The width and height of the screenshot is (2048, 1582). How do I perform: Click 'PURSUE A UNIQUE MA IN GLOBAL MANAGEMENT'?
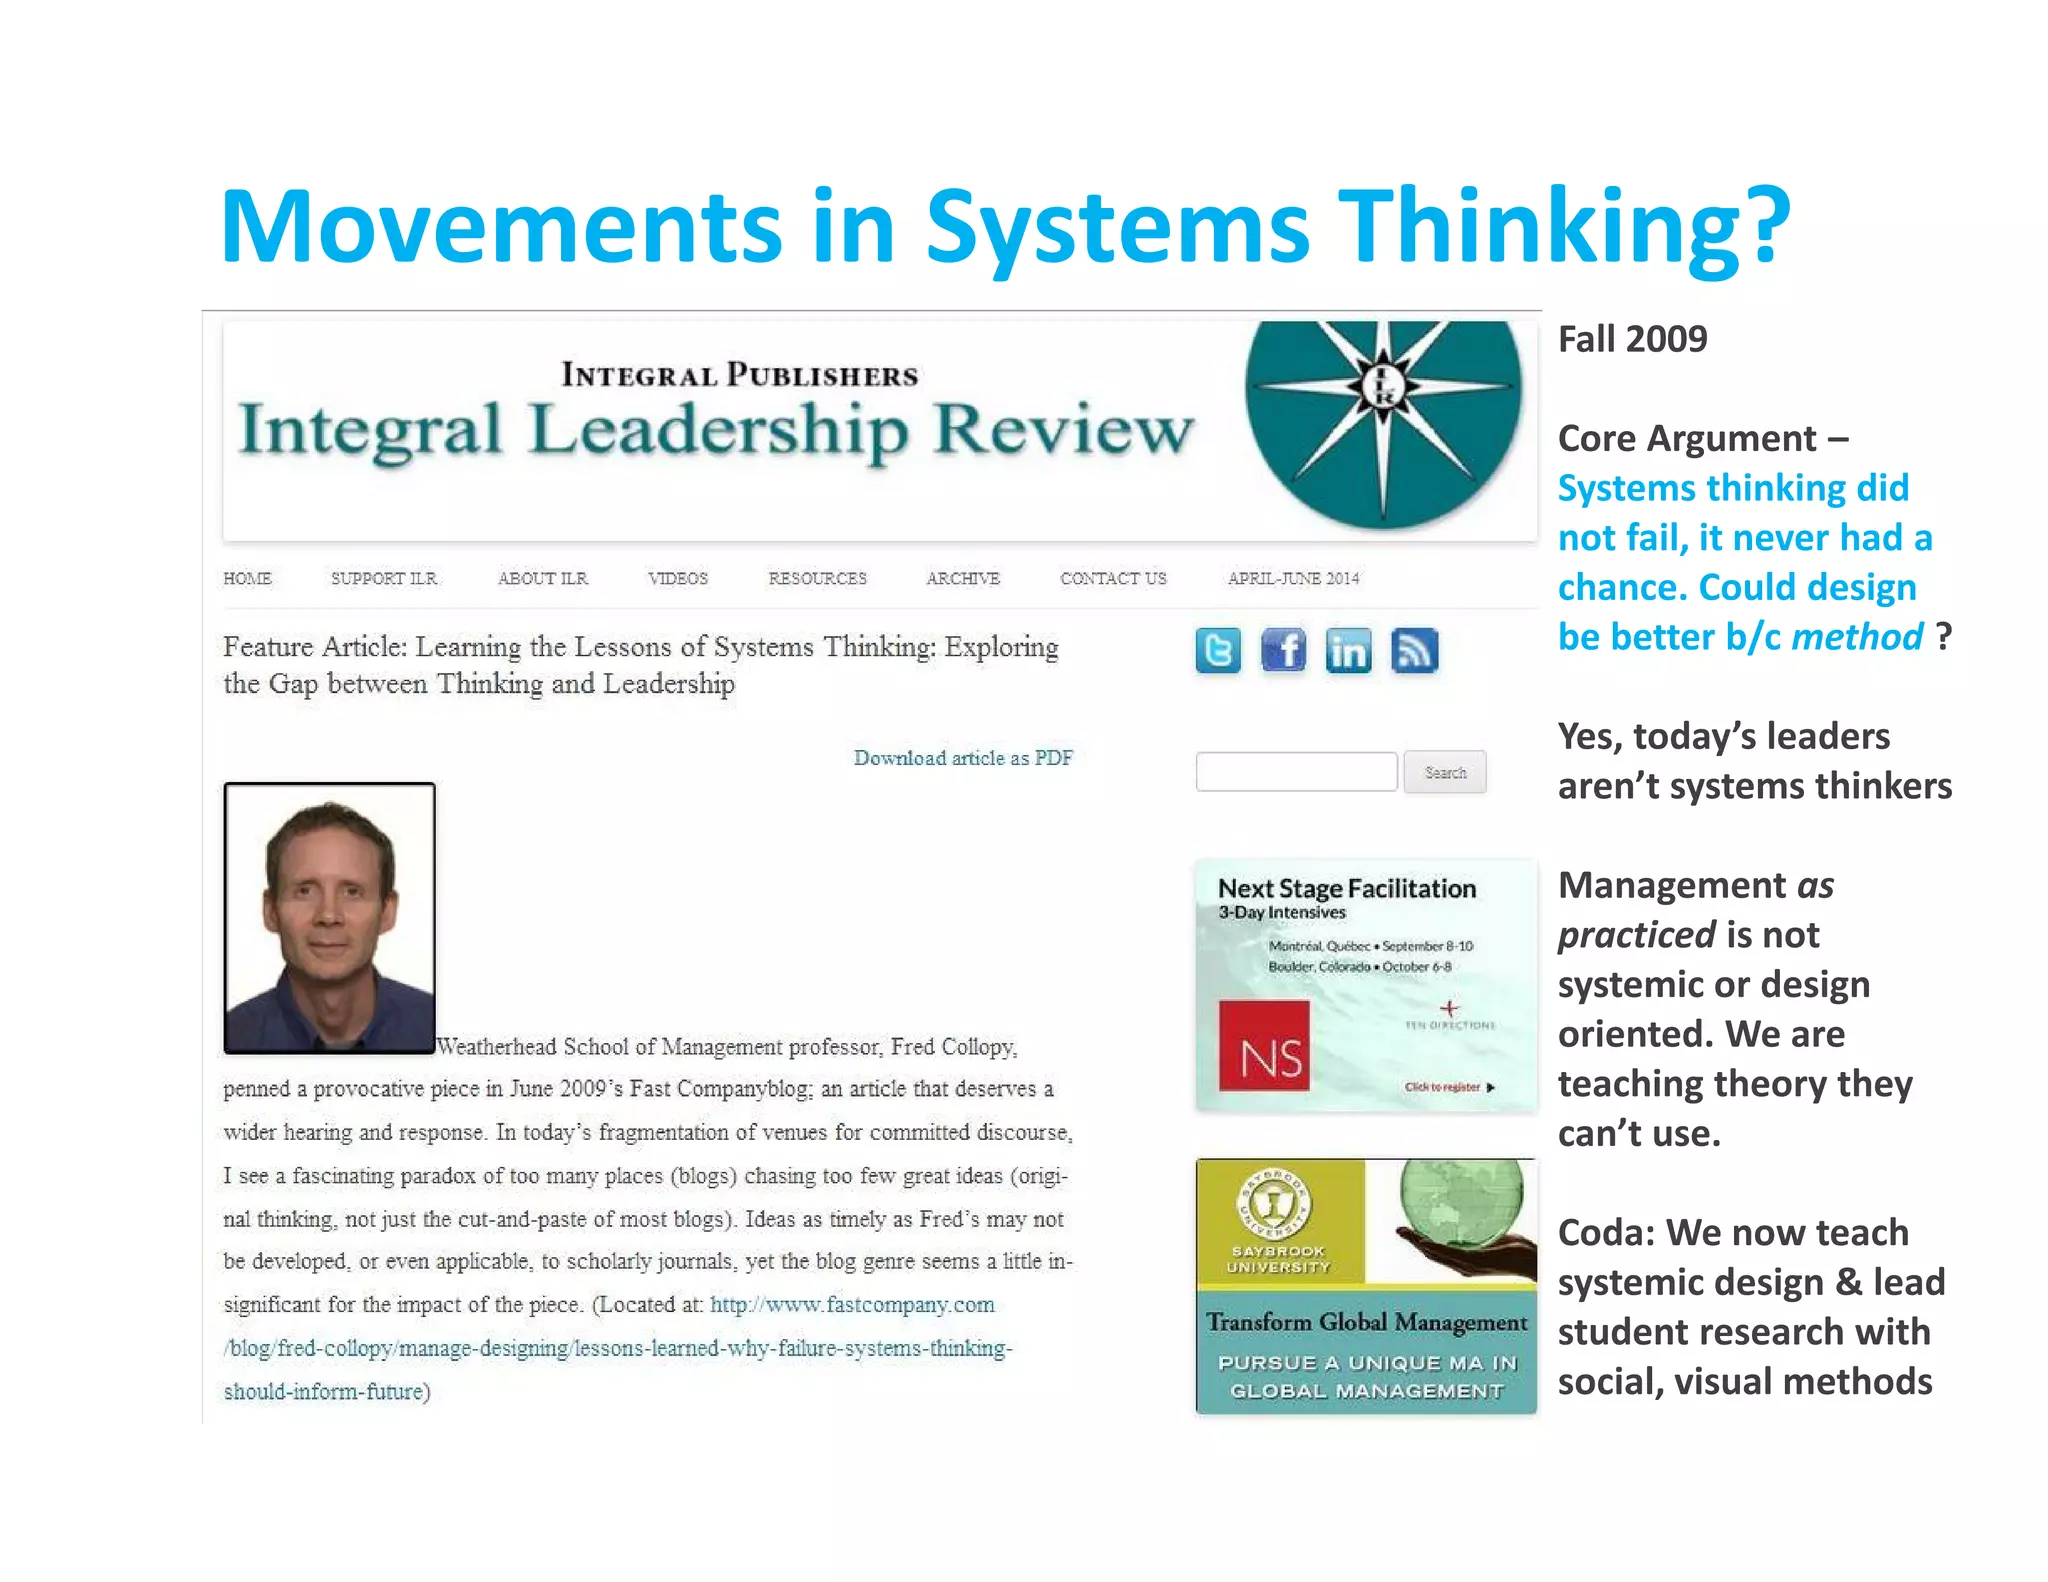(1366, 1377)
